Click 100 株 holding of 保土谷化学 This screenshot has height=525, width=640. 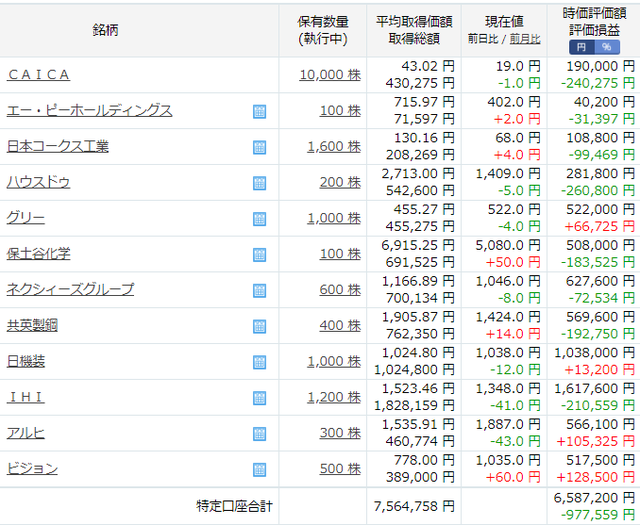click(x=340, y=254)
